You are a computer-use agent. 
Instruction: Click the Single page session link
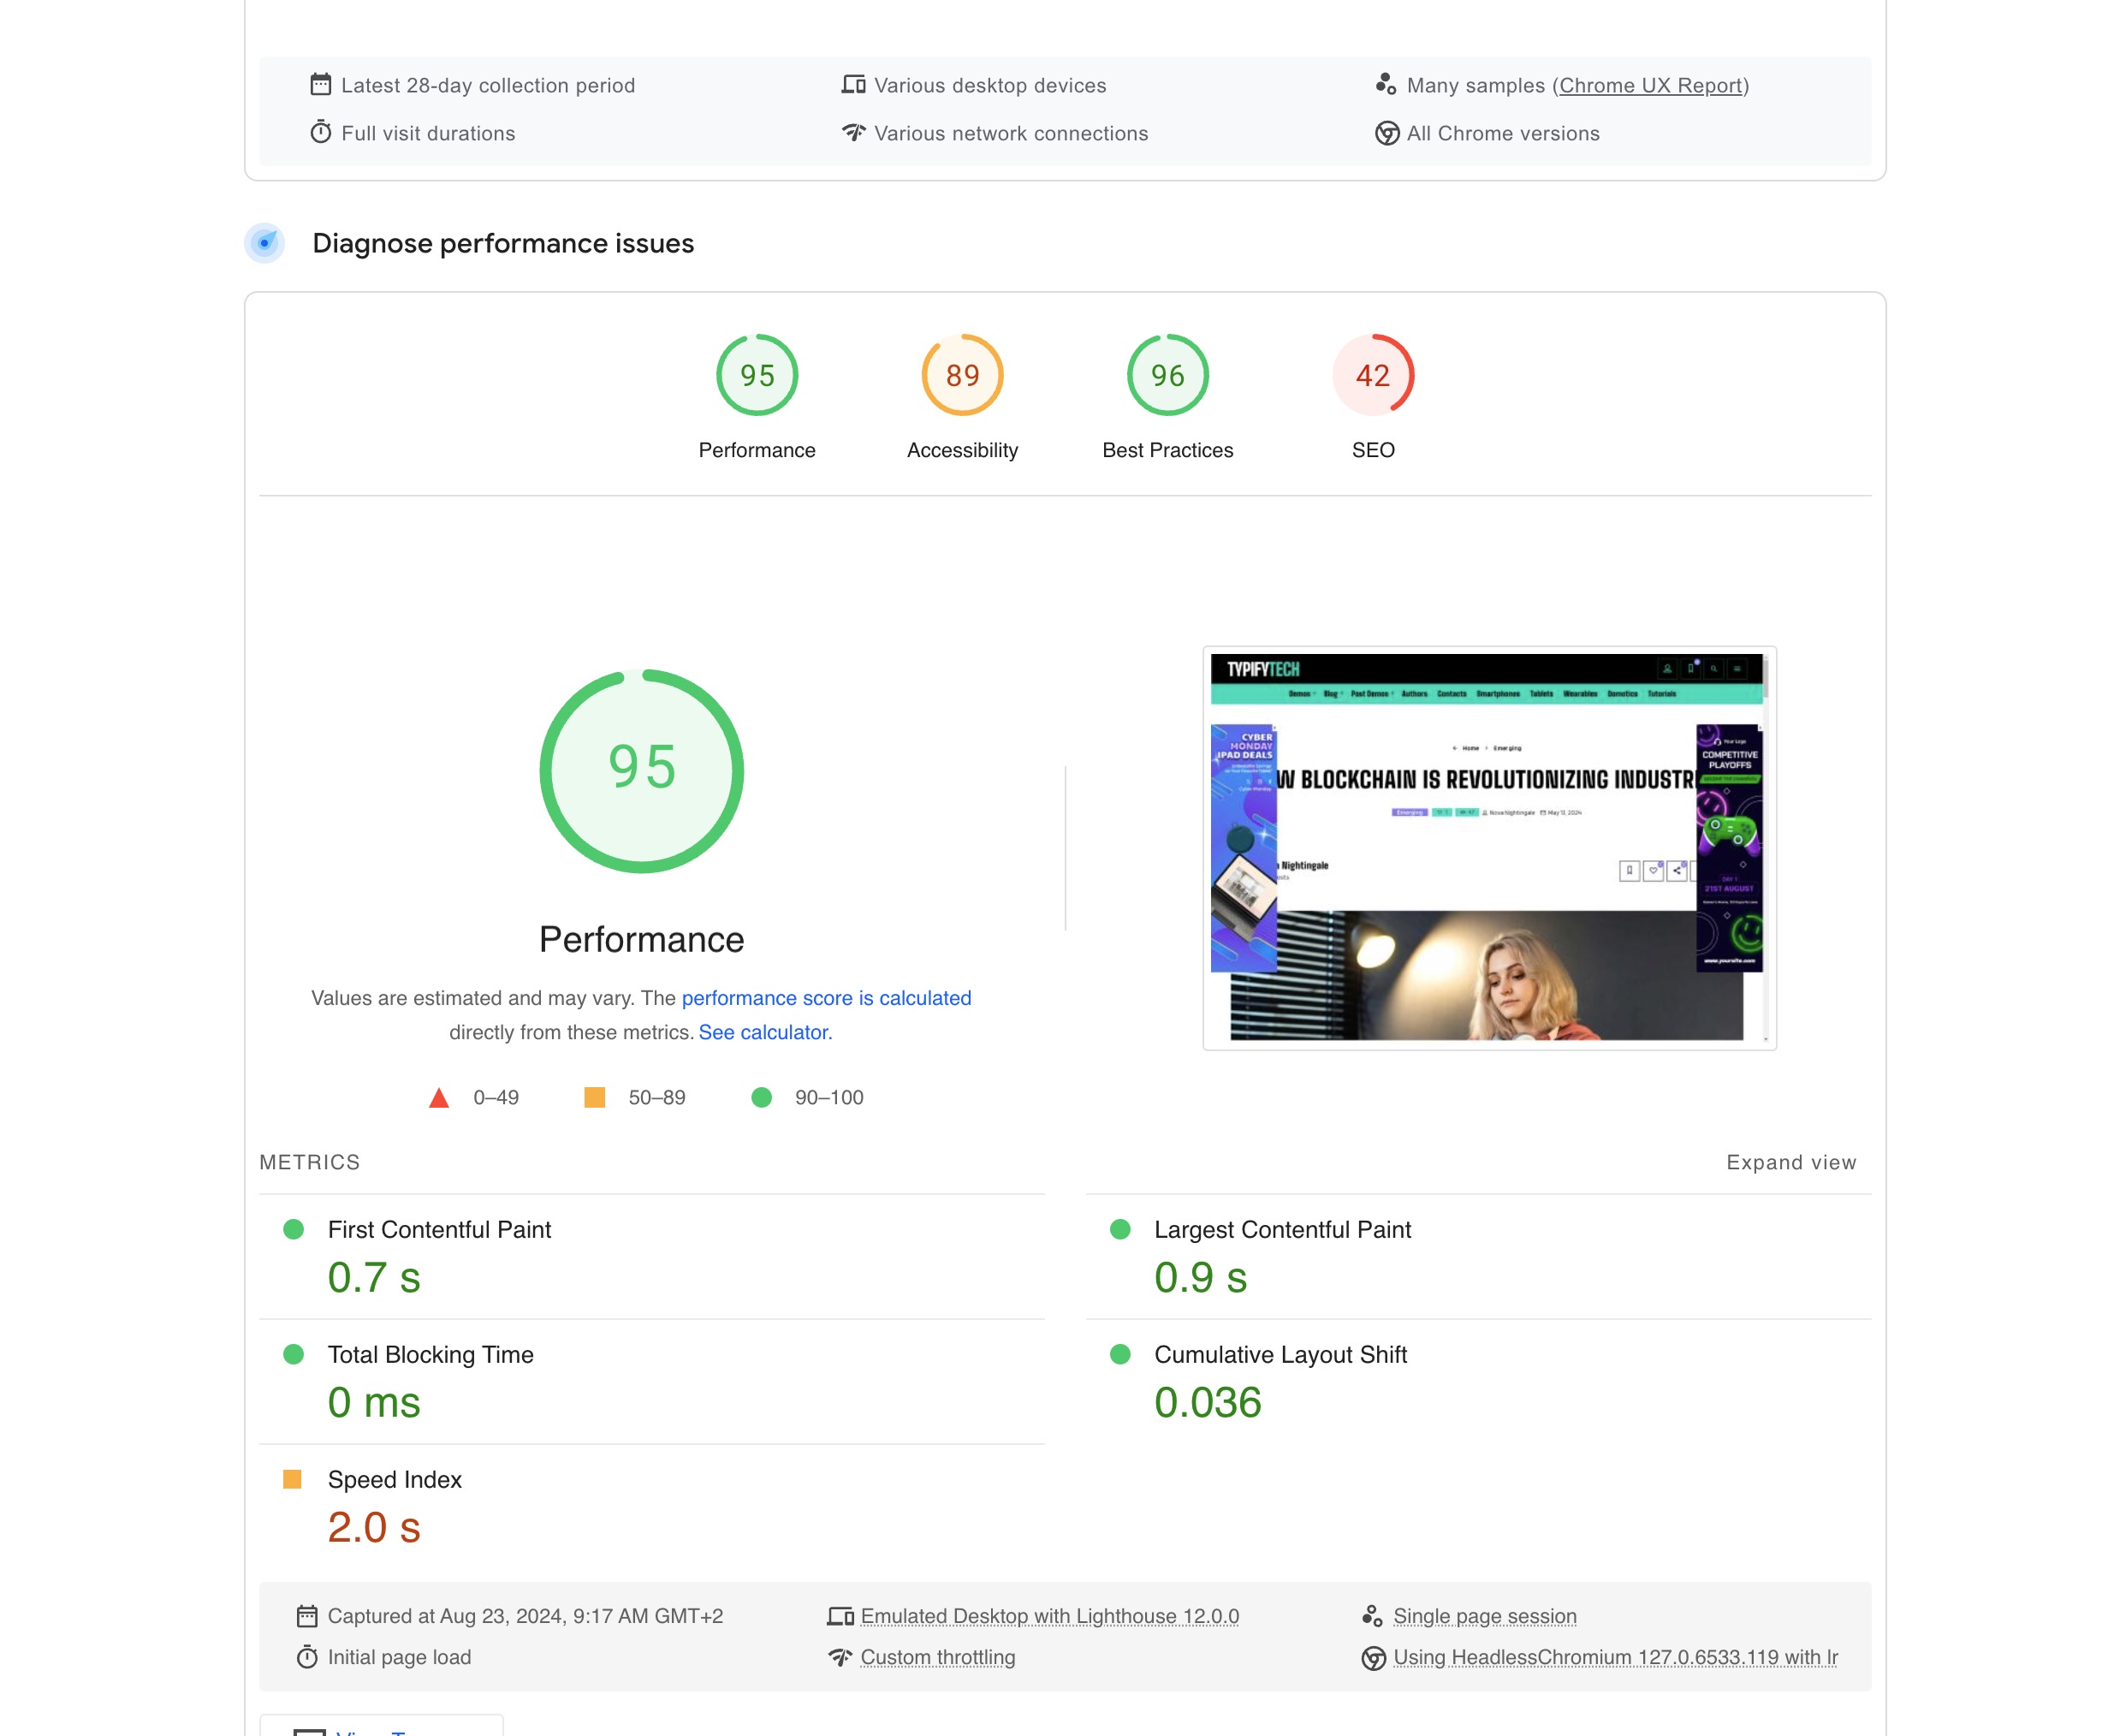[1483, 1616]
